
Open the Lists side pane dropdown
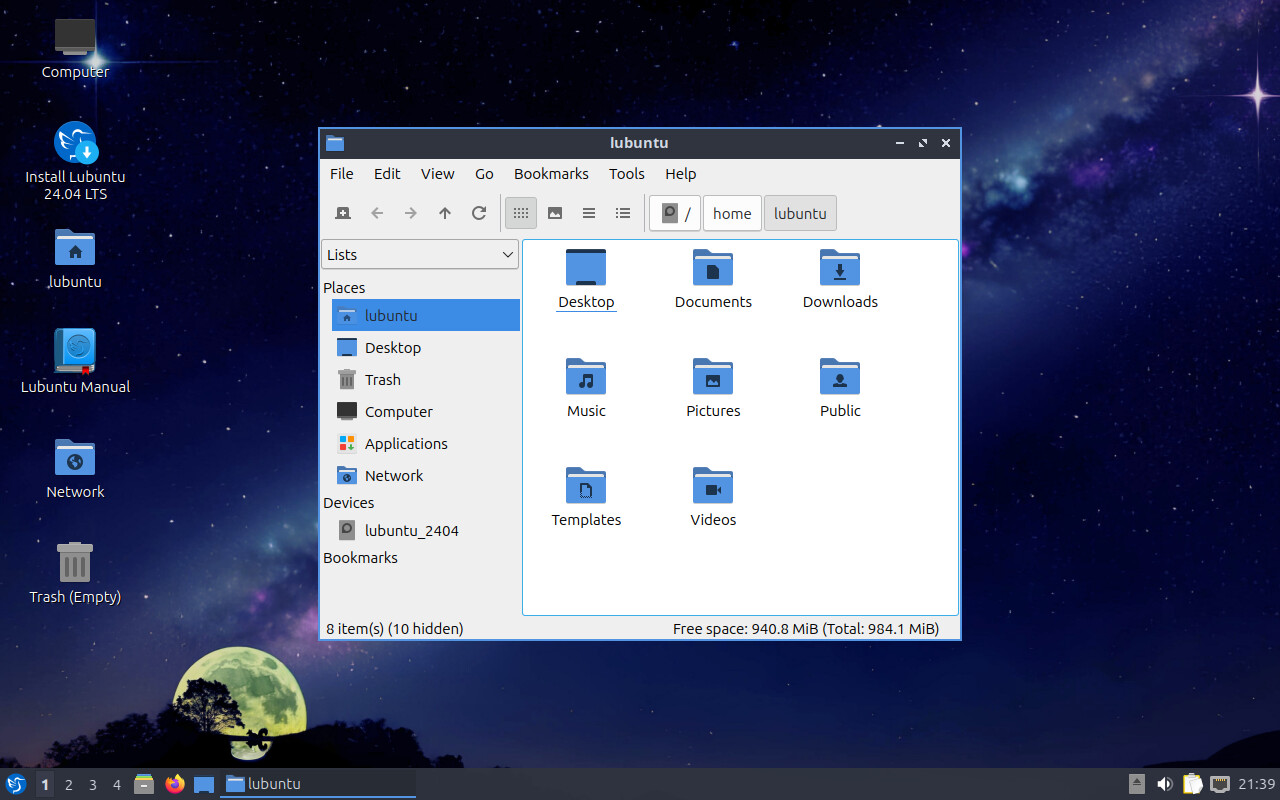(x=420, y=254)
